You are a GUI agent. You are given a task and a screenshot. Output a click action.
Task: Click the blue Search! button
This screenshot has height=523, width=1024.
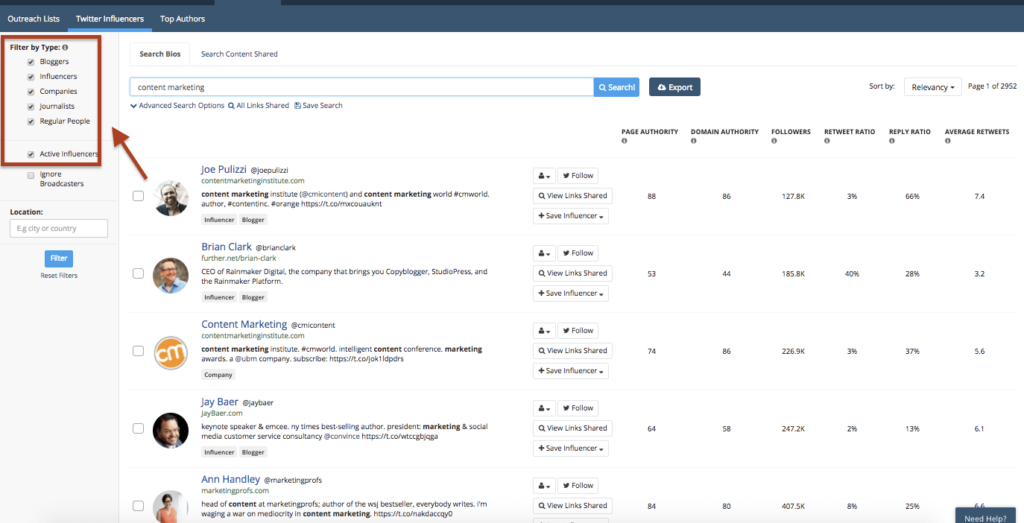click(616, 87)
